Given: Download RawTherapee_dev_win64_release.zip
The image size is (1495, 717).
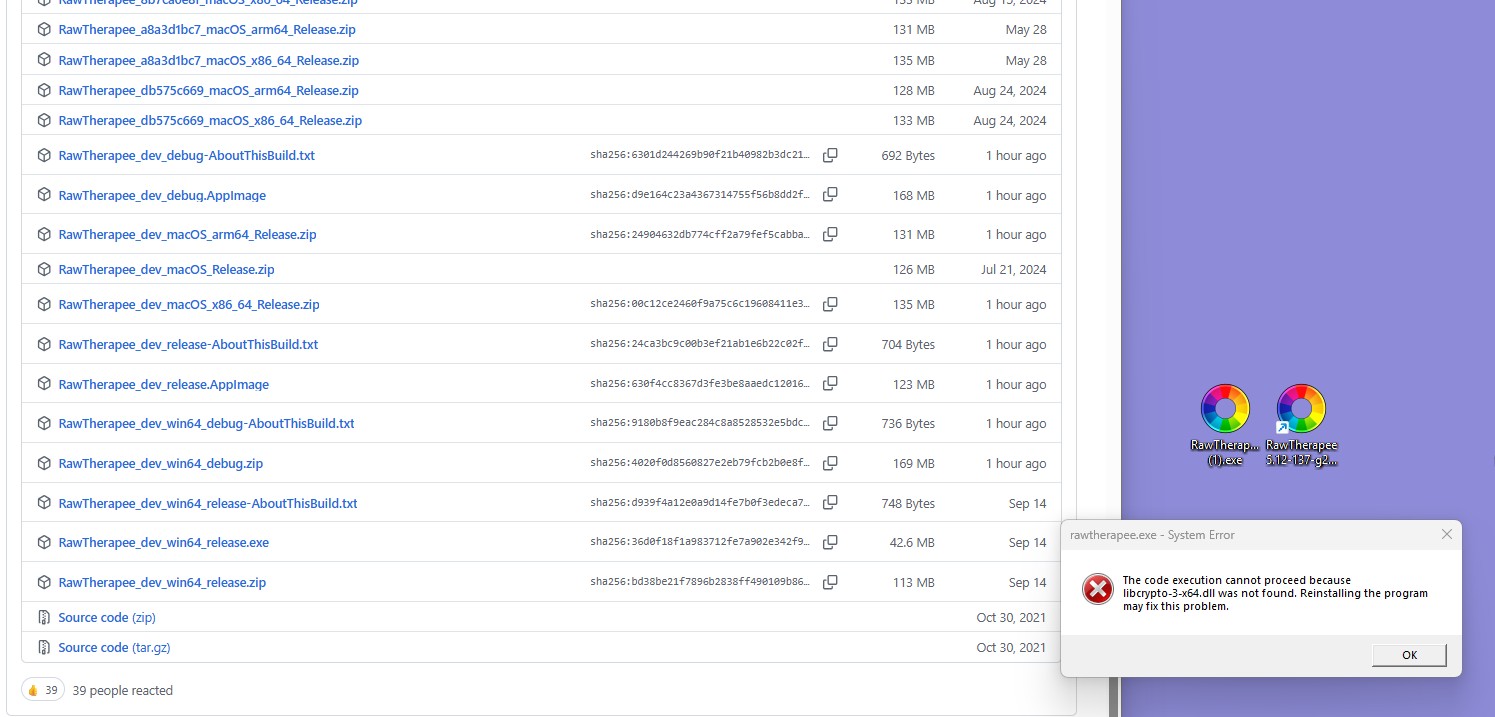Looking at the screenshot, I should [163, 583].
